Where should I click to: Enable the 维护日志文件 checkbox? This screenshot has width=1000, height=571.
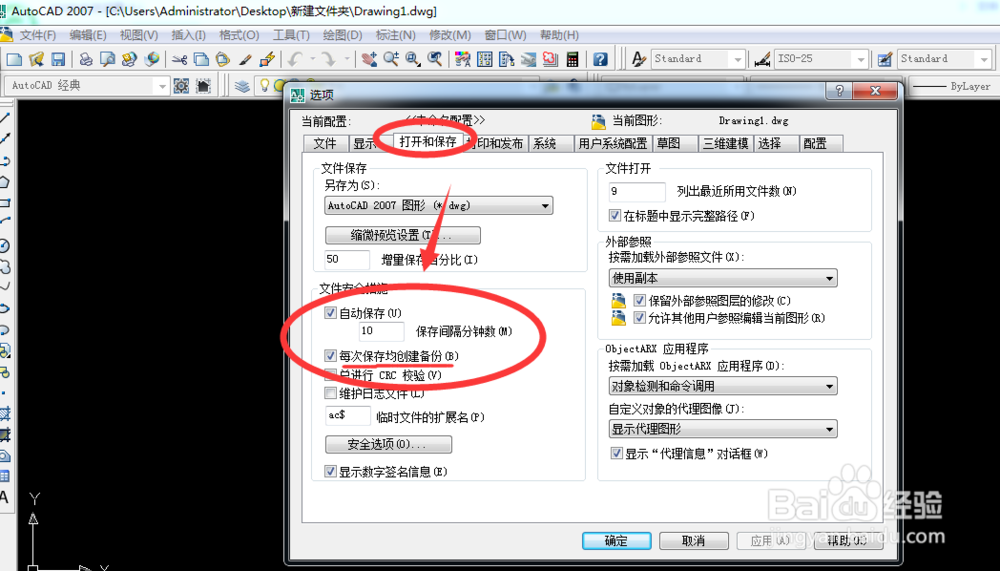pyautogui.click(x=330, y=393)
